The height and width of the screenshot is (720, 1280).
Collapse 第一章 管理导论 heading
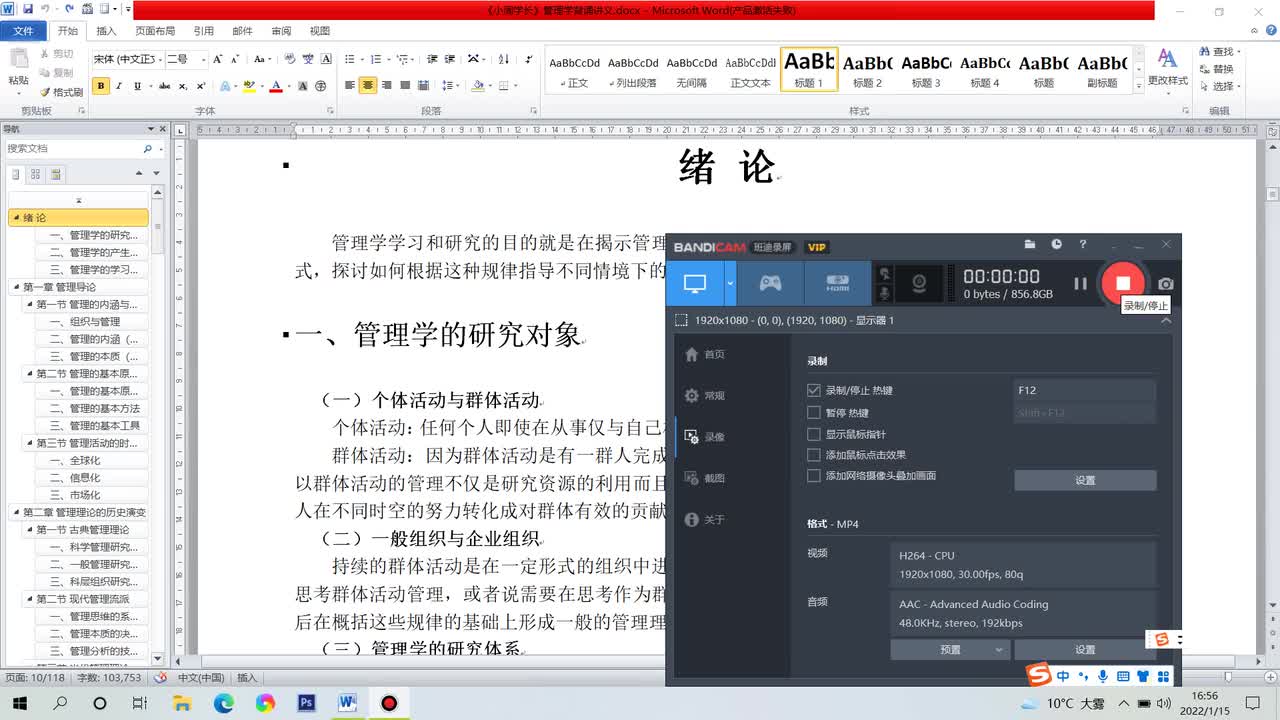coord(16,287)
